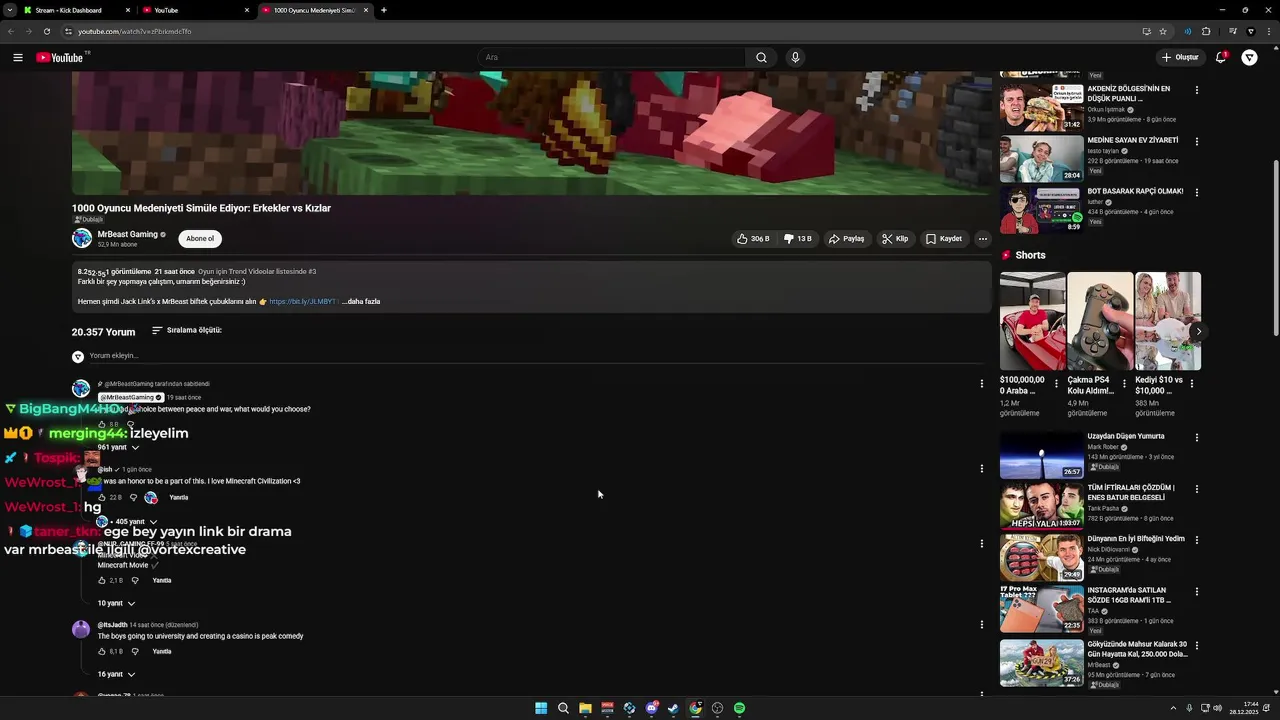Click the browser address bar
Image resolution: width=1280 pixels, height=720 pixels.
point(600,31)
